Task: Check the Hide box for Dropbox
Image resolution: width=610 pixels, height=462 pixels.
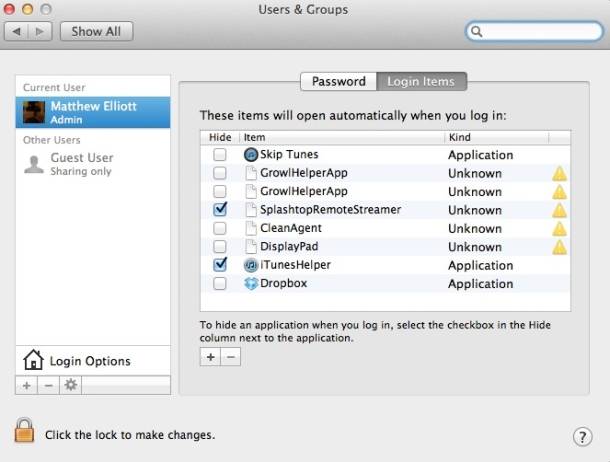Action: pos(220,283)
